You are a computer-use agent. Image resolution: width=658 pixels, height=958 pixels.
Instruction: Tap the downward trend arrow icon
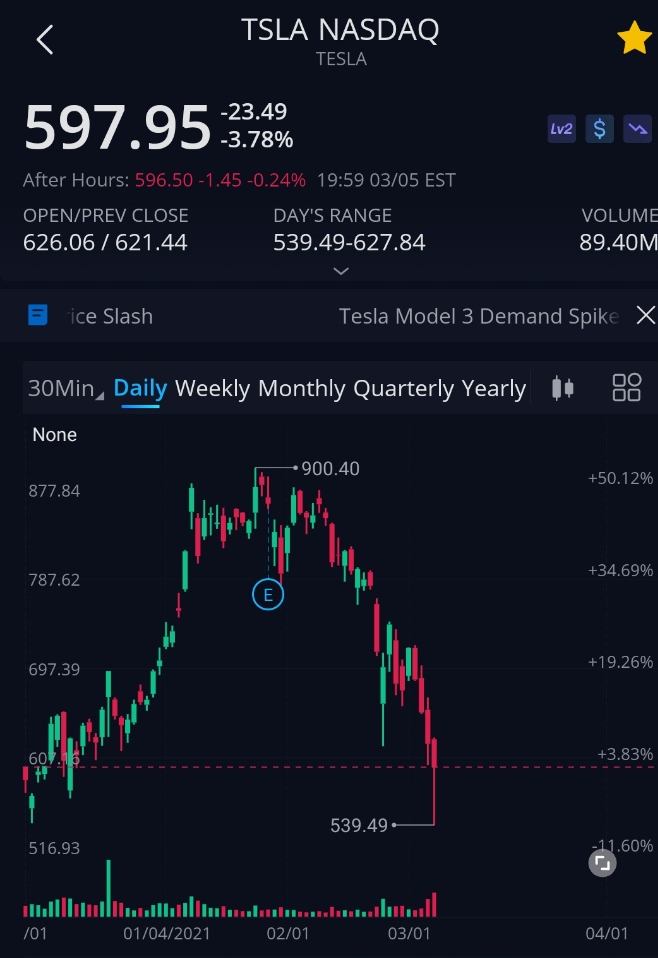point(637,129)
